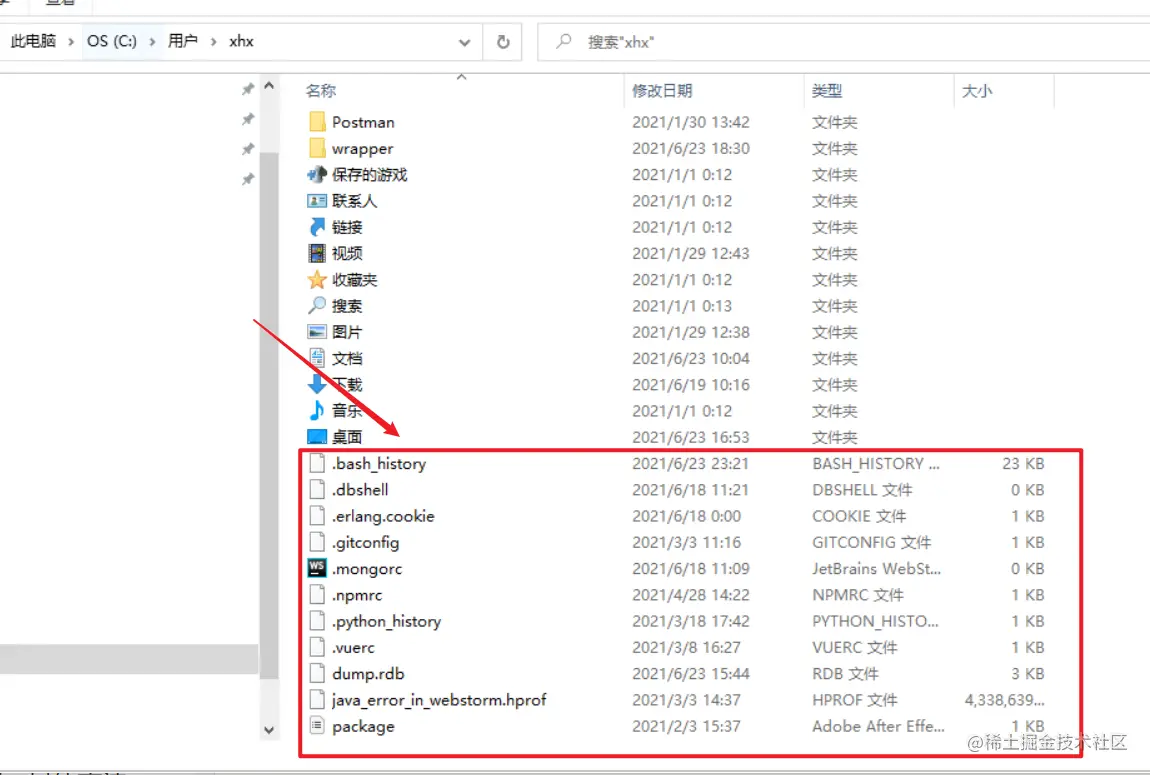1150x775 pixels.
Task: Go to OS (C:) in breadcrumb
Action: (x=111, y=41)
